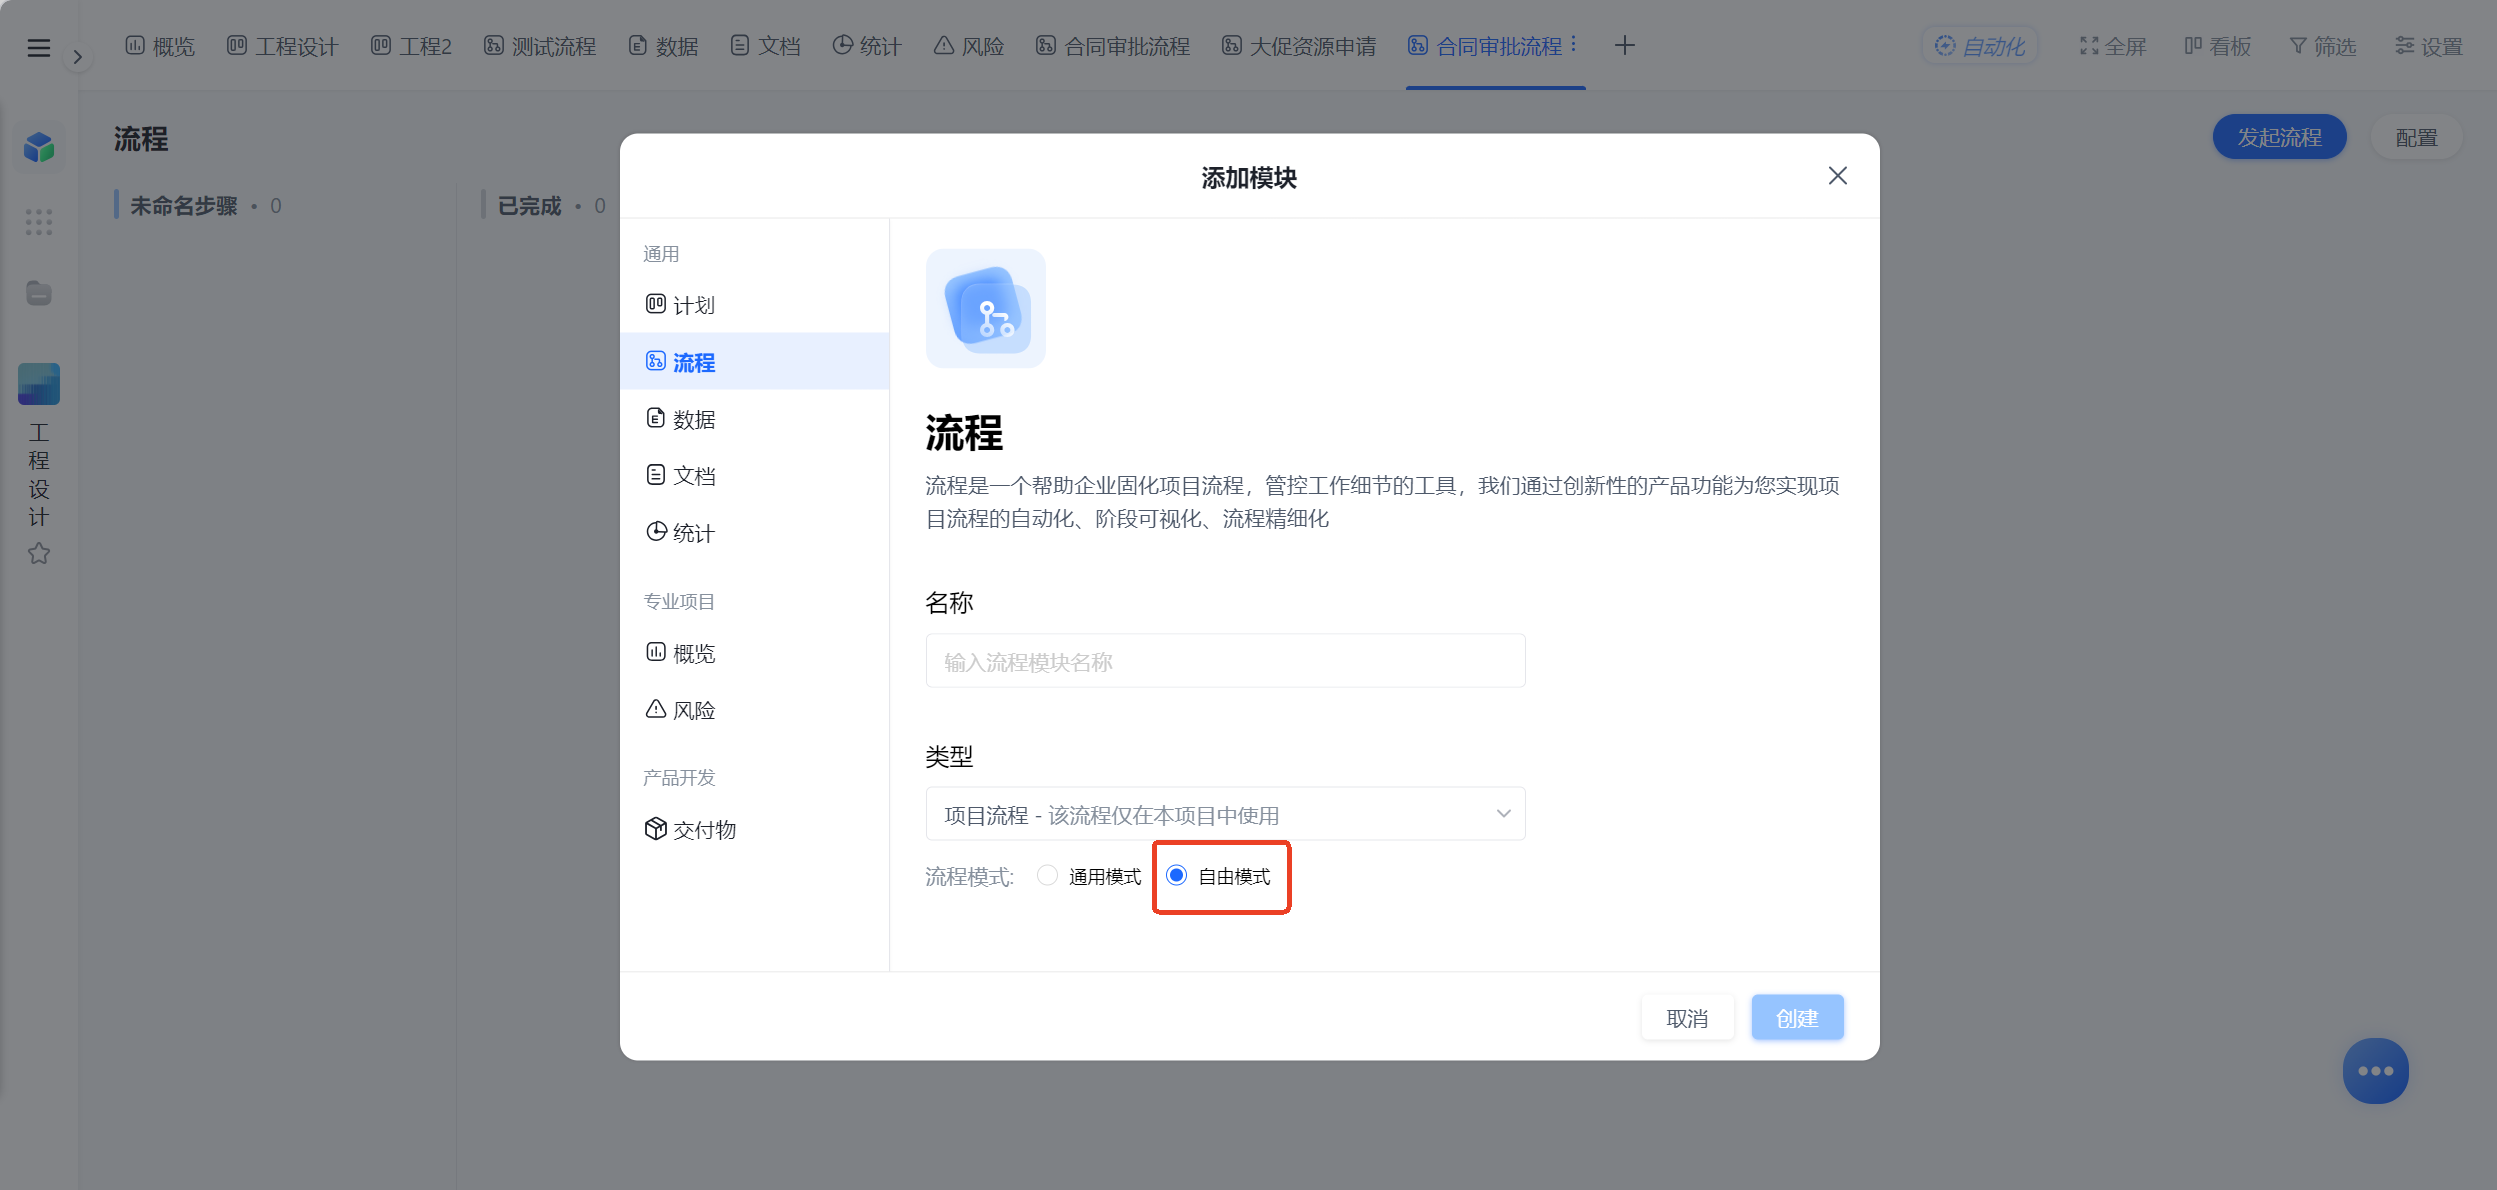2497x1190 pixels.
Task: Click the 工程设计 project thumbnail in sidebar
Action: tap(39, 384)
